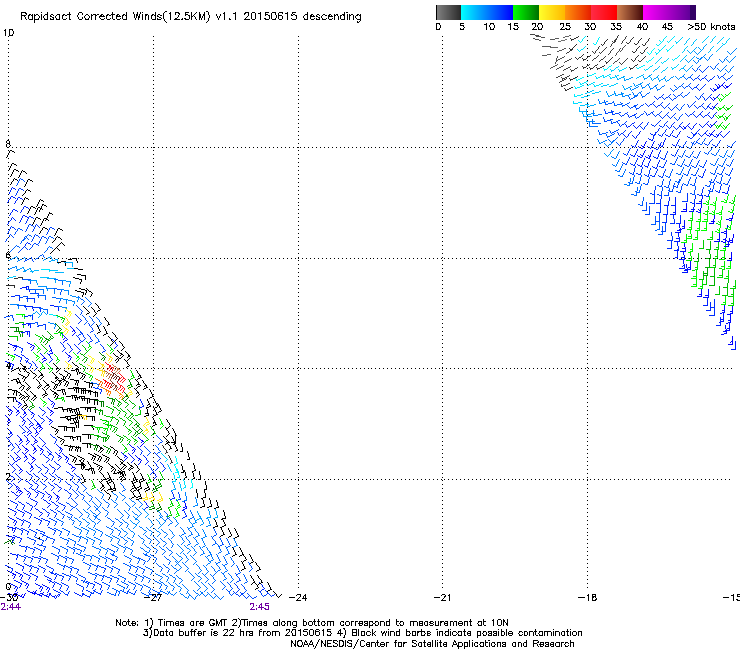Viewport: 740px width, 650px height.
Task: Click the purple time label '2:44'
Action: pos(11,607)
